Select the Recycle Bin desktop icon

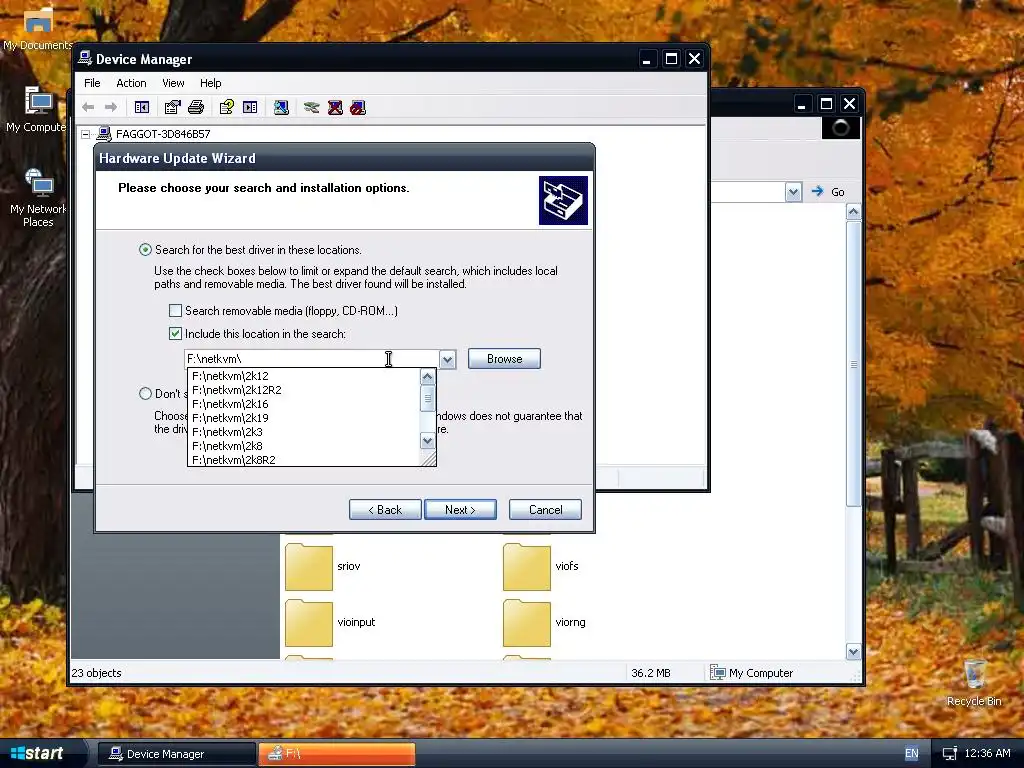[x=974, y=682]
